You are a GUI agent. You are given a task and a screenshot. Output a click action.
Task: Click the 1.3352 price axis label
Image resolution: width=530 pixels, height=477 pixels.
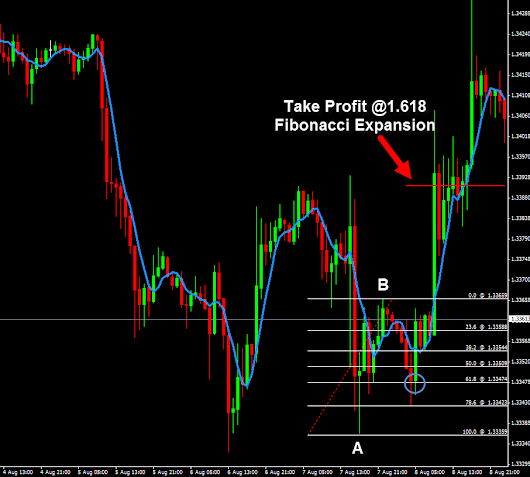coord(520,361)
